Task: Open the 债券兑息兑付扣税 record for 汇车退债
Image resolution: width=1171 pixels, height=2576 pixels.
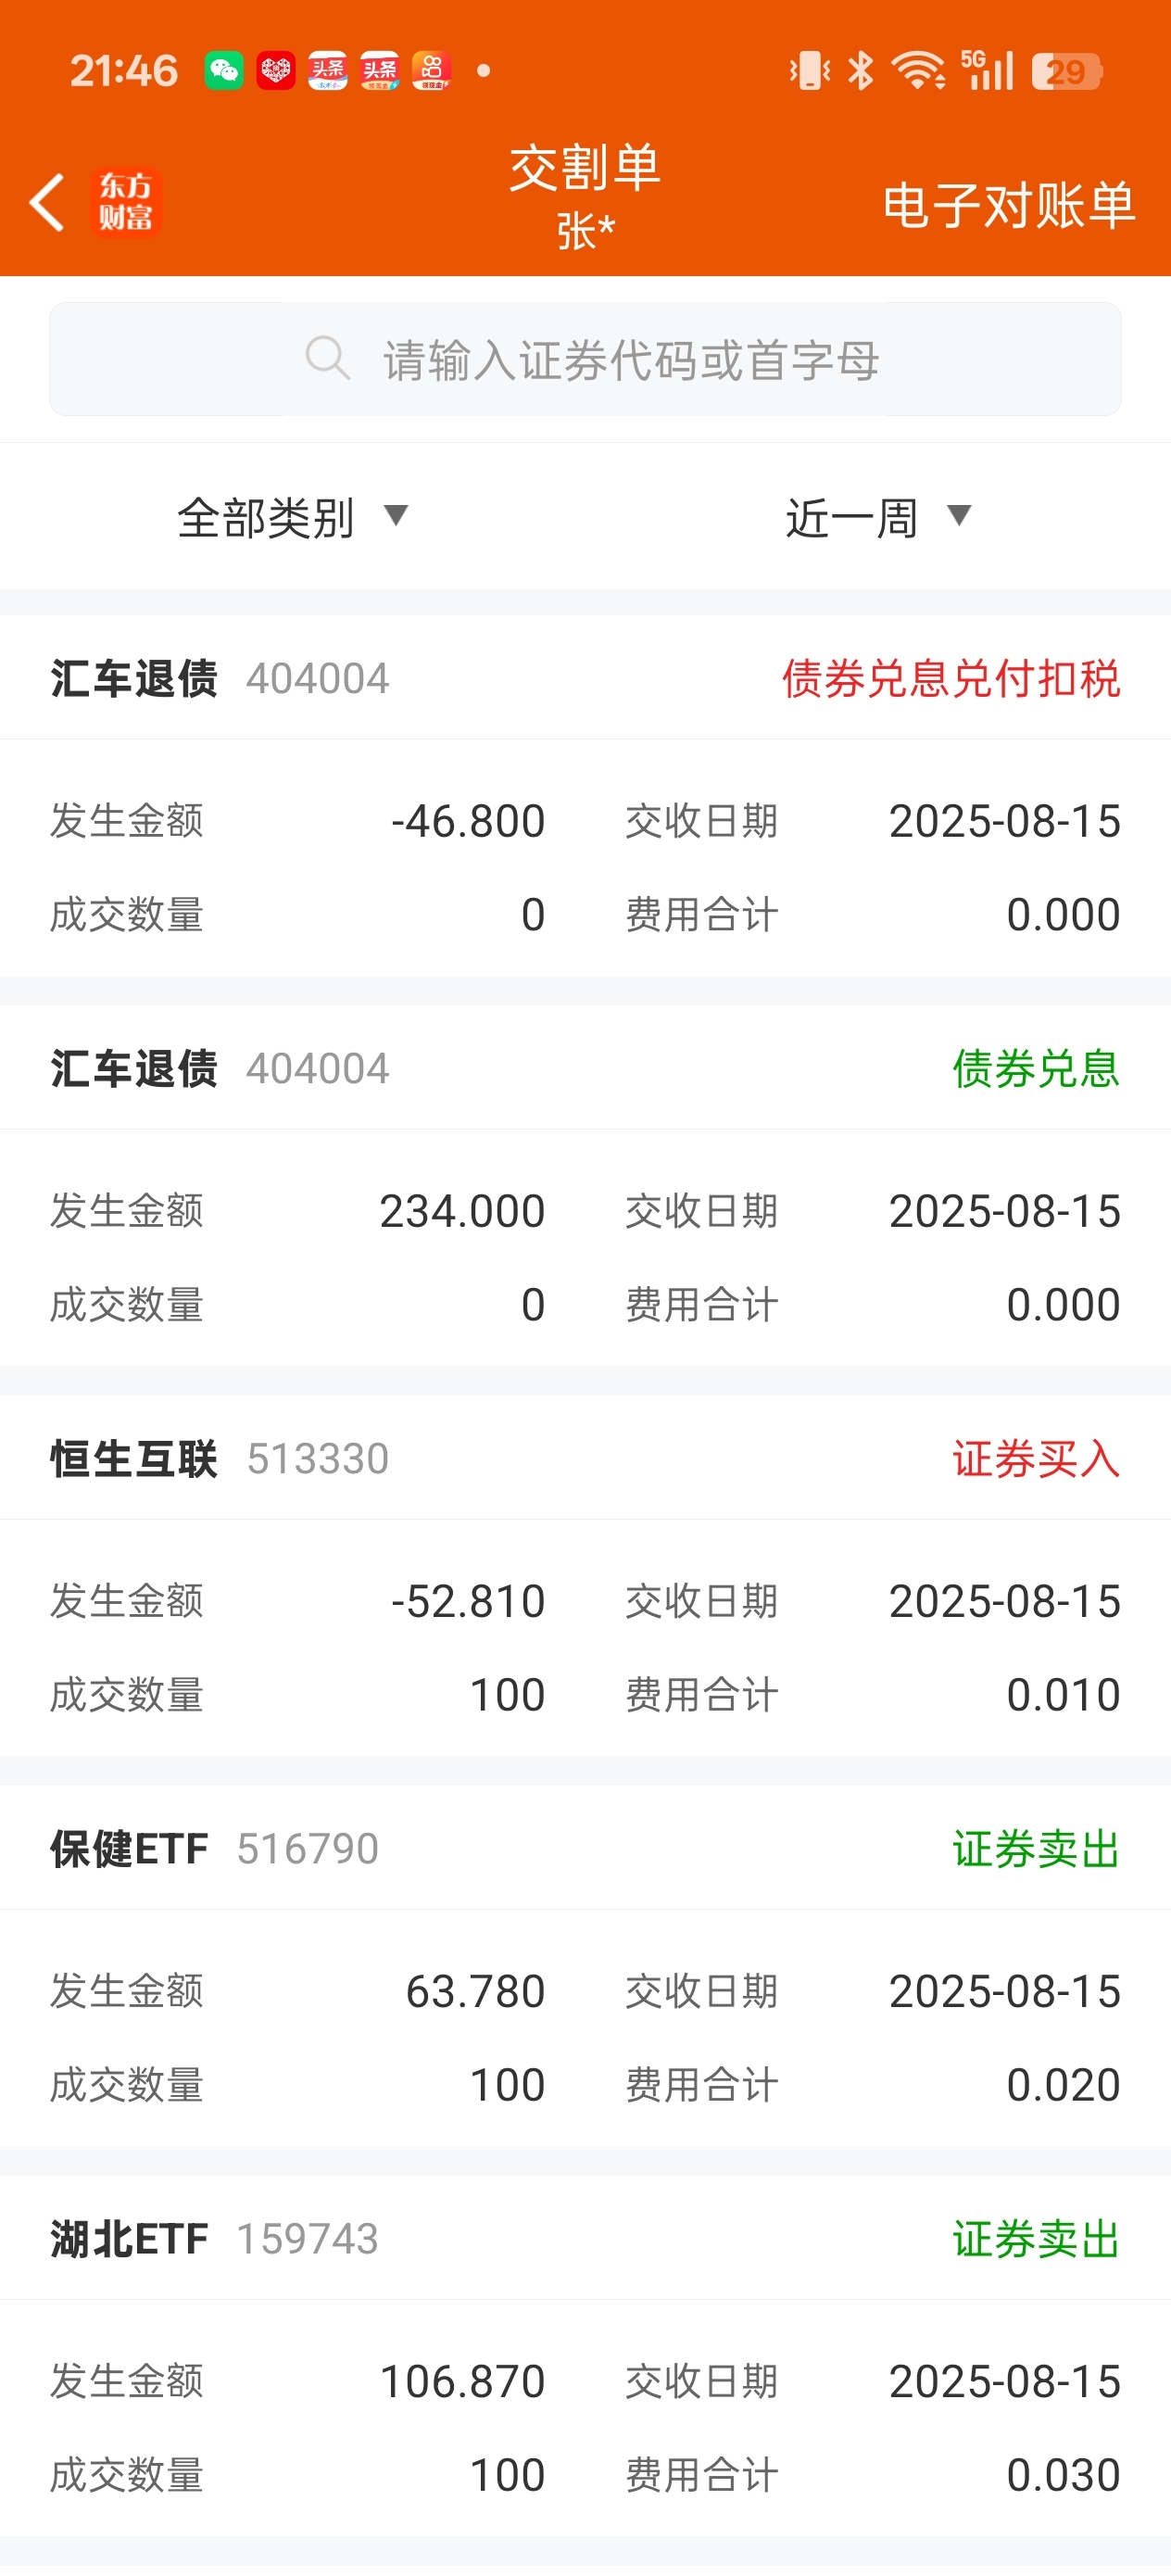Action: pyautogui.click(x=585, y=795)
